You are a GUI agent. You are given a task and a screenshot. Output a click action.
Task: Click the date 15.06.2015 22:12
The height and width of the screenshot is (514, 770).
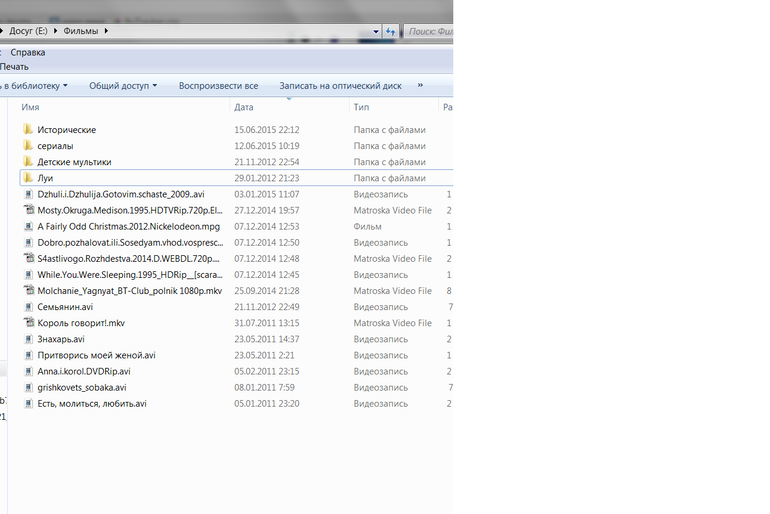[267, 130]
